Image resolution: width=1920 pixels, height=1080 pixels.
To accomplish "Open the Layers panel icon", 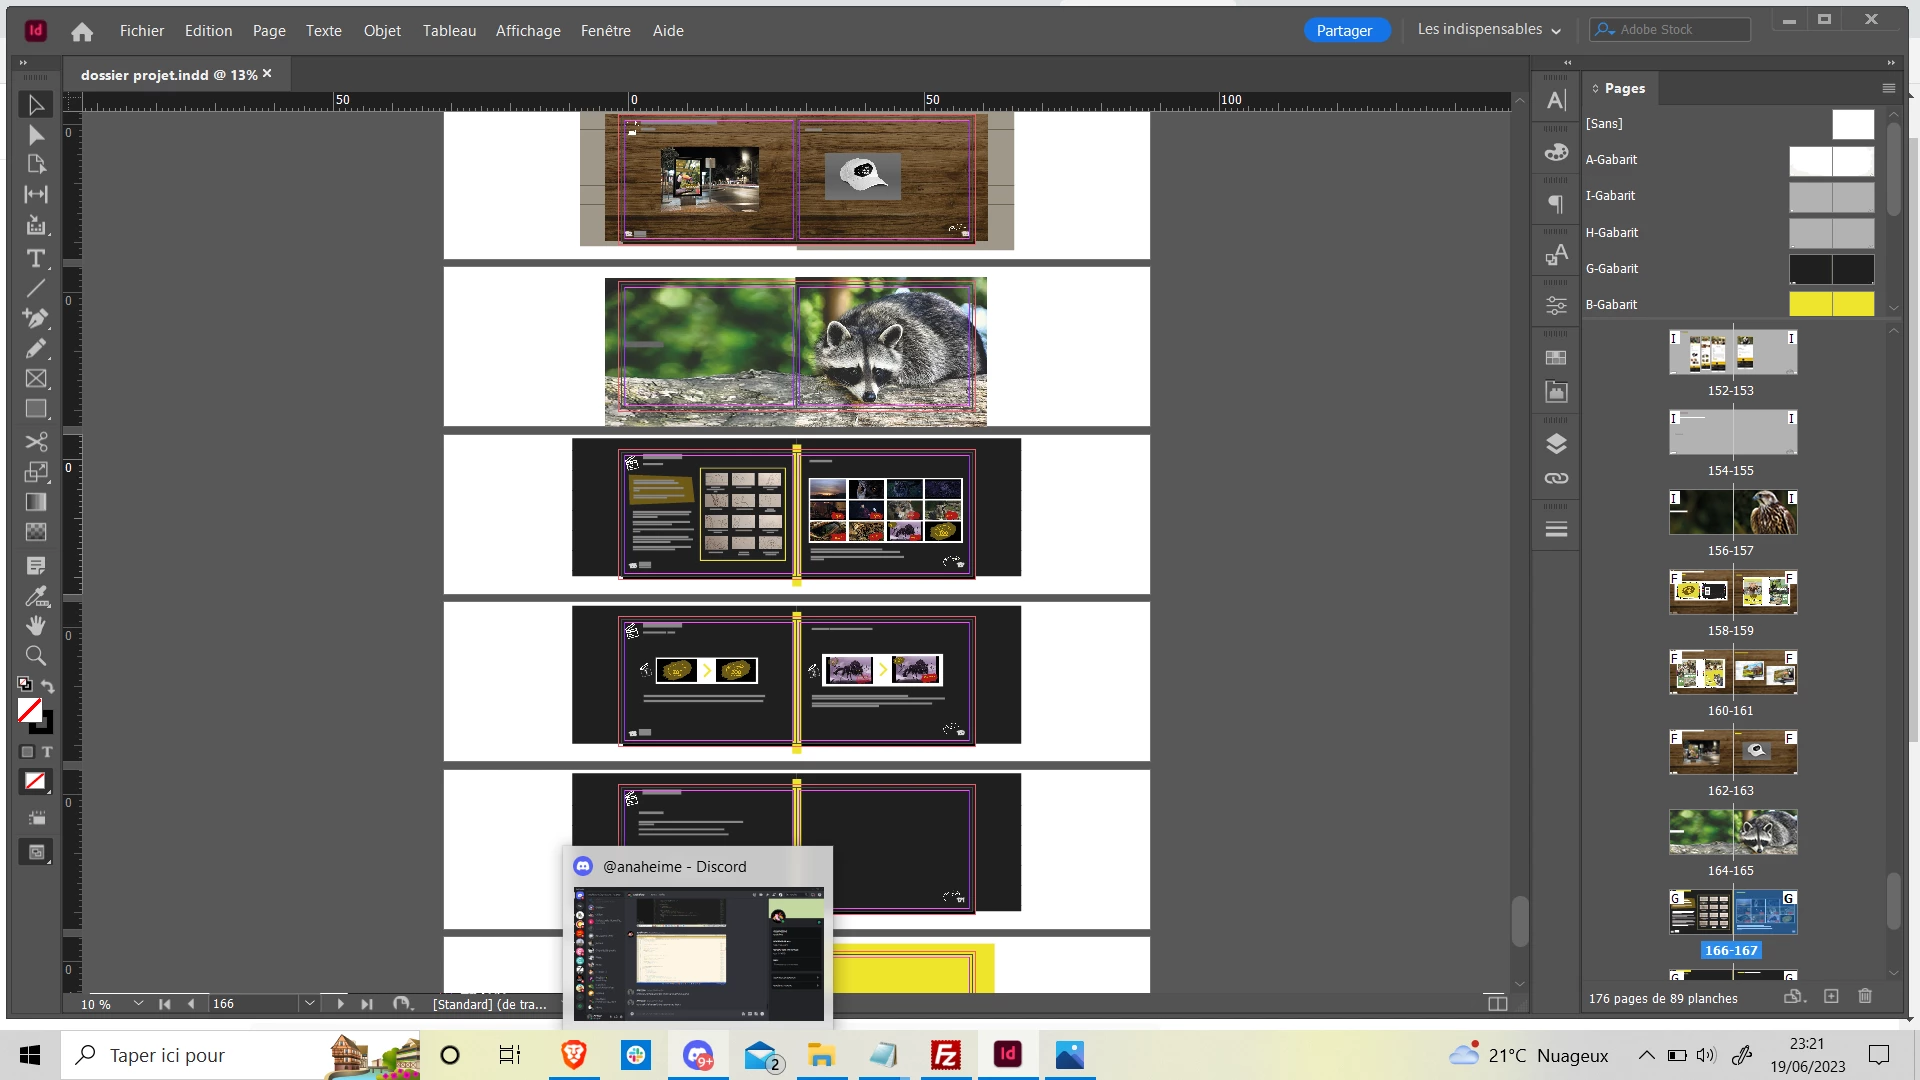I will 1556,443.
